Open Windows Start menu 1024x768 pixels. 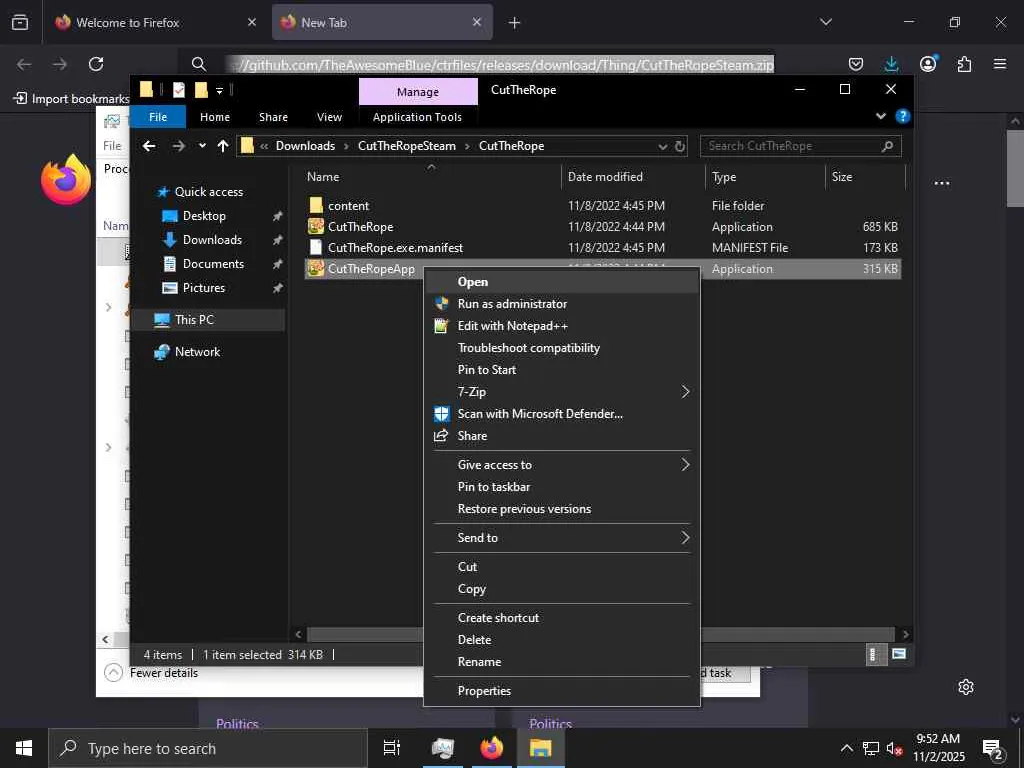click(24, 748)
